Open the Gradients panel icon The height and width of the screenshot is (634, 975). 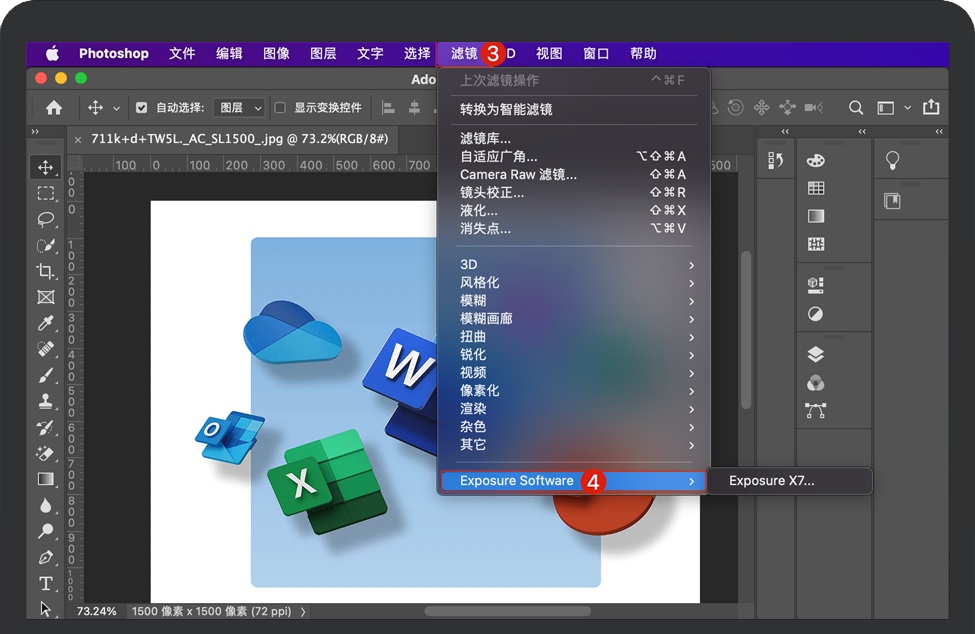coord(816,216)
